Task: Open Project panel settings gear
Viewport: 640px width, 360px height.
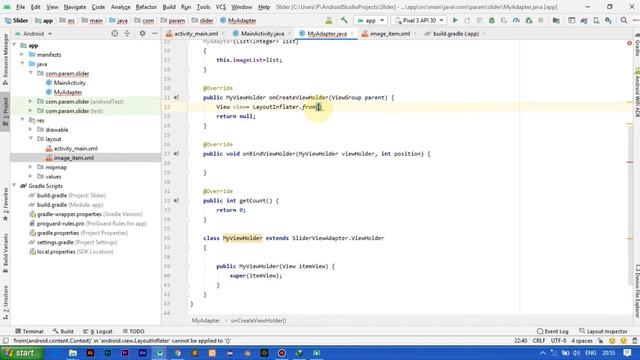Action: [x=142, y=33]
